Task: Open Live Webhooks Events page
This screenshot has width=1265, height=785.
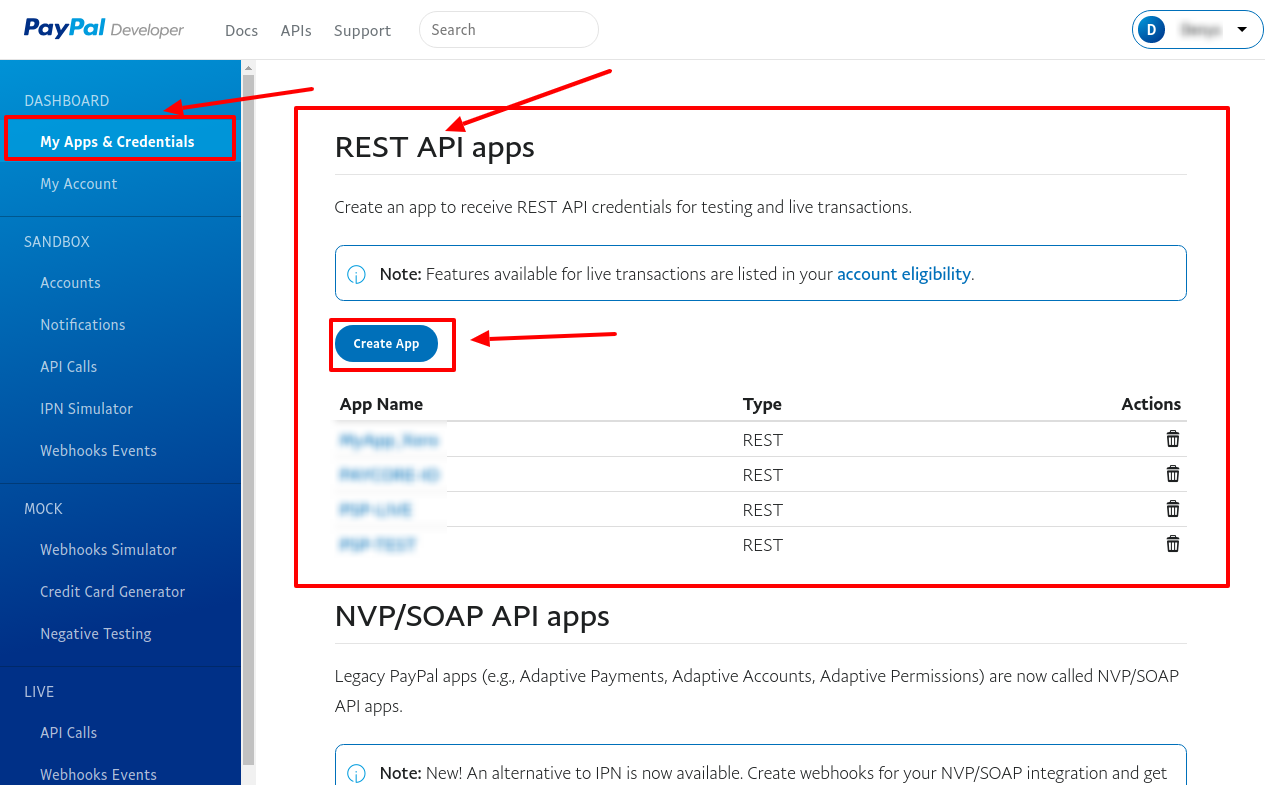Action: point(99,775)
